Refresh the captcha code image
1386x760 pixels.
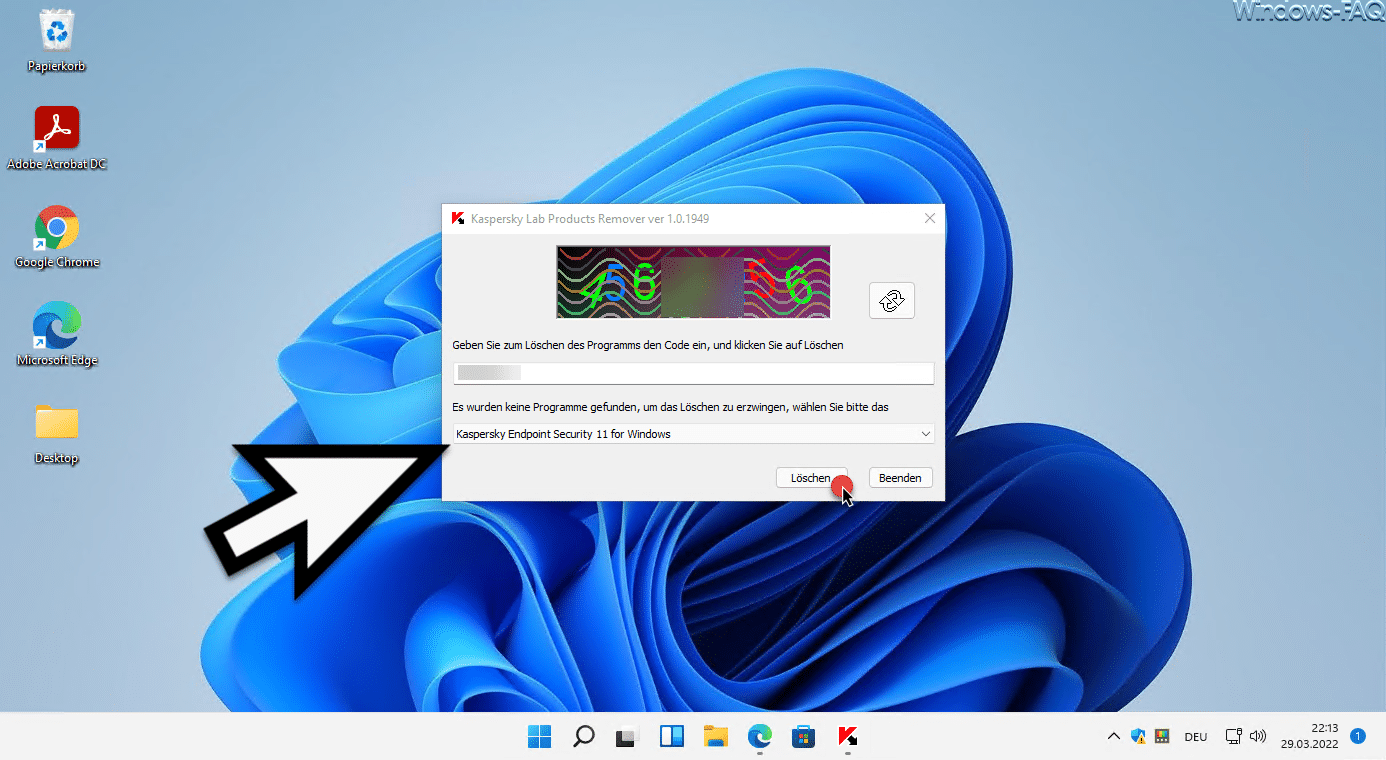click(x=892, y=301)
